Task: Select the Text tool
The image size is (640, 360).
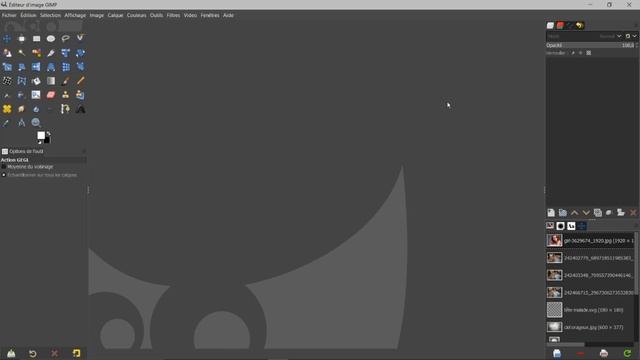Action: [80, 109]
